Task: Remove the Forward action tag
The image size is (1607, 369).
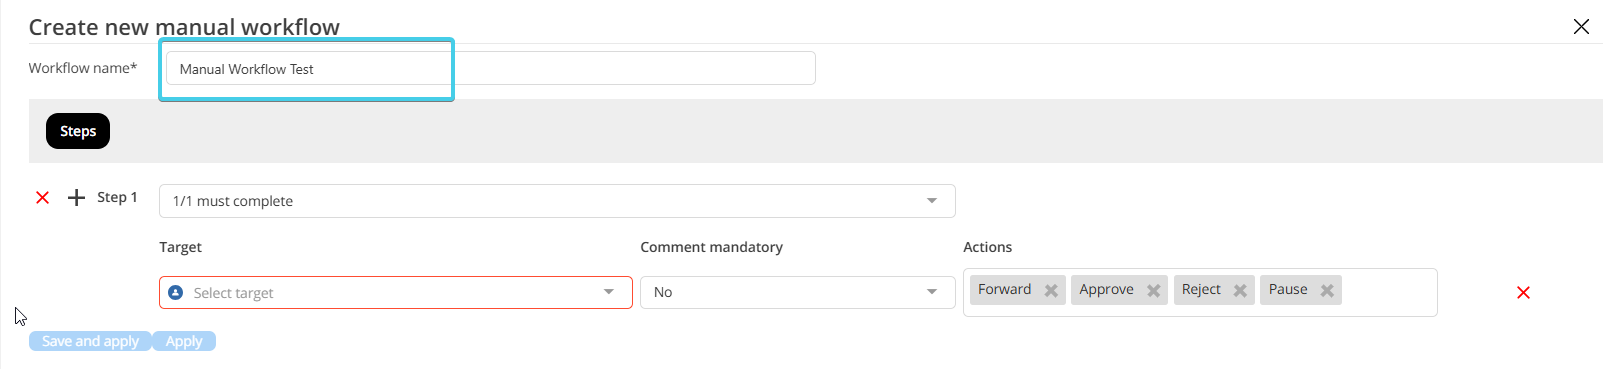Action: (1051, 291)
